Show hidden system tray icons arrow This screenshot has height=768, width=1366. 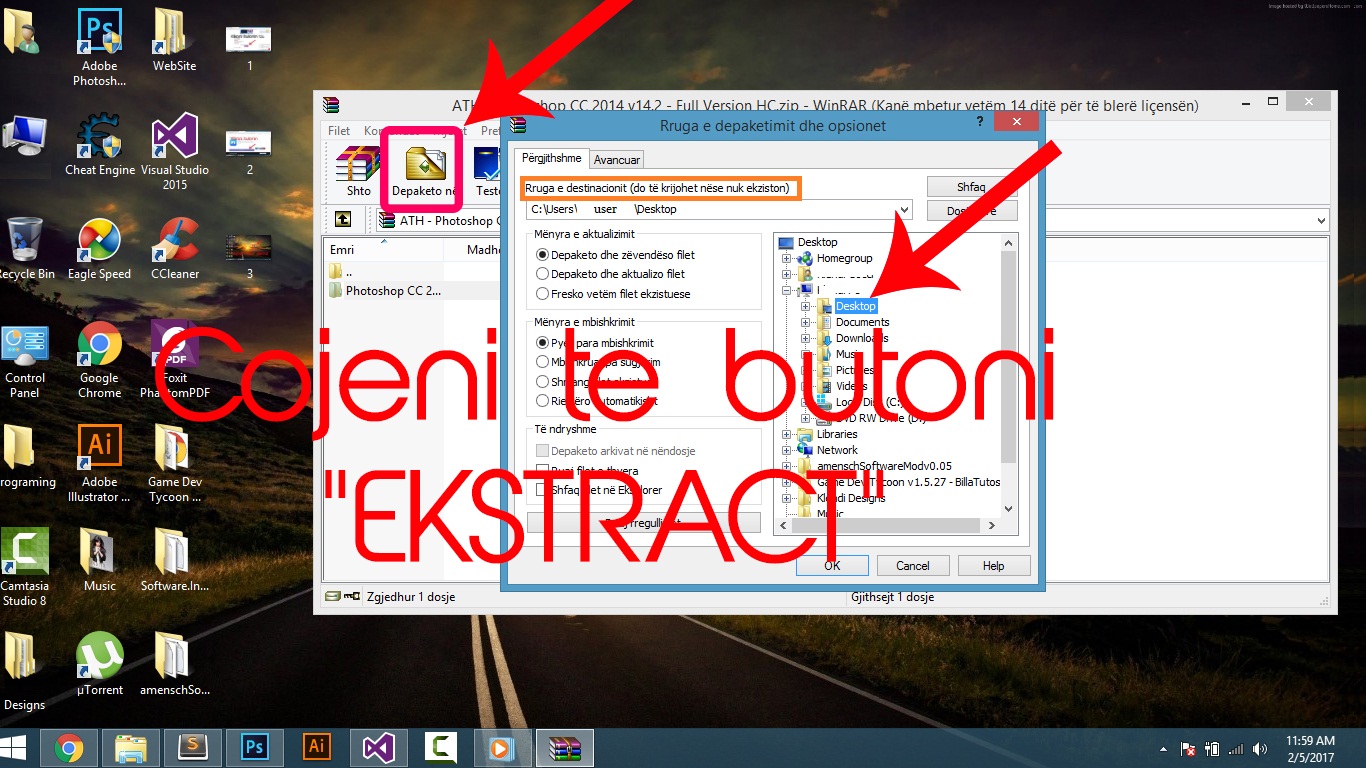pyautogui.click(x=1163, y=749)
